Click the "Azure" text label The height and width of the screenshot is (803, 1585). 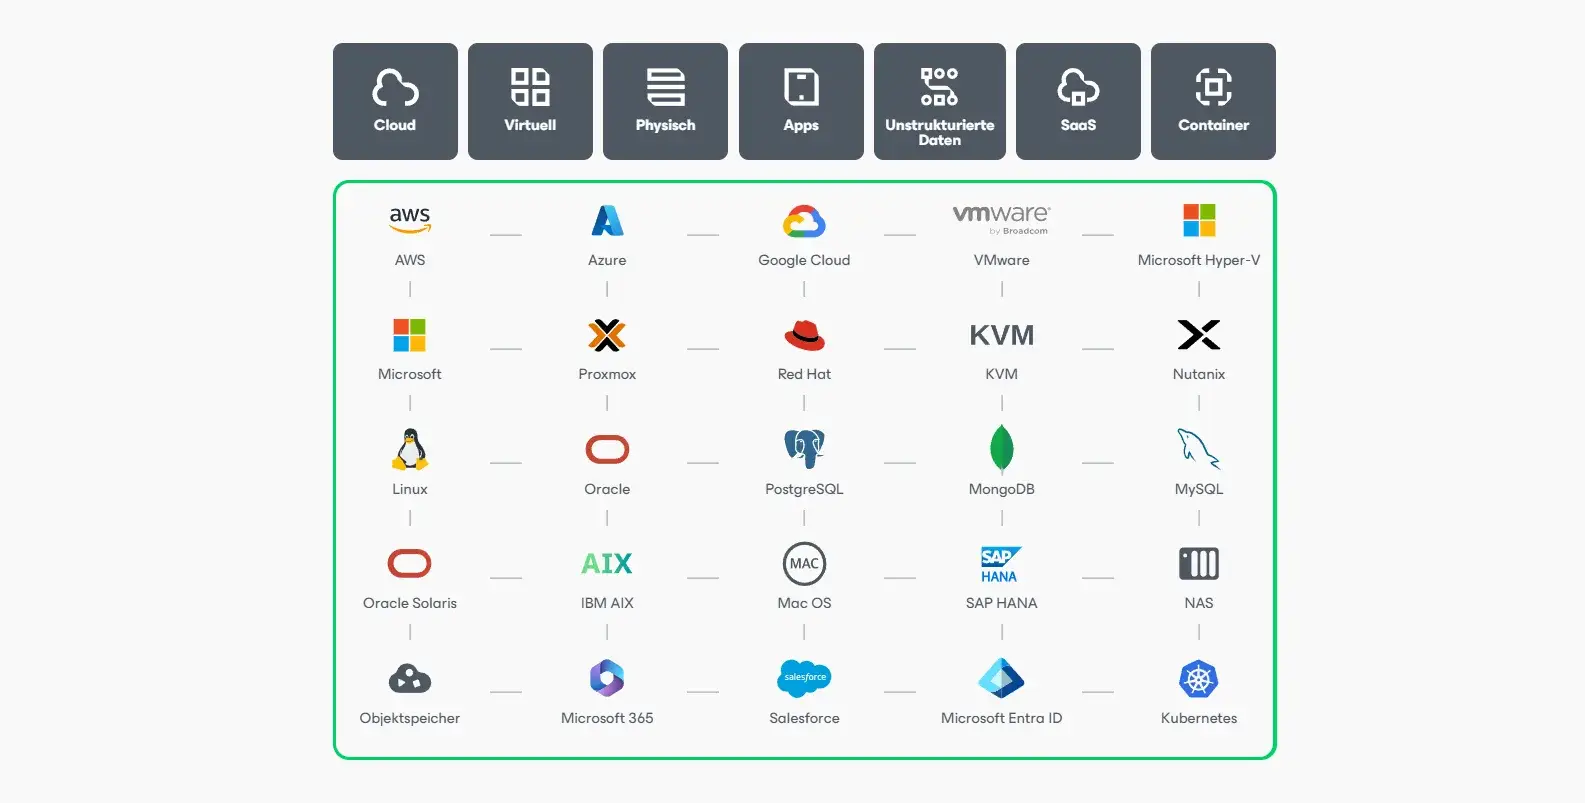[x=607, y=260]
